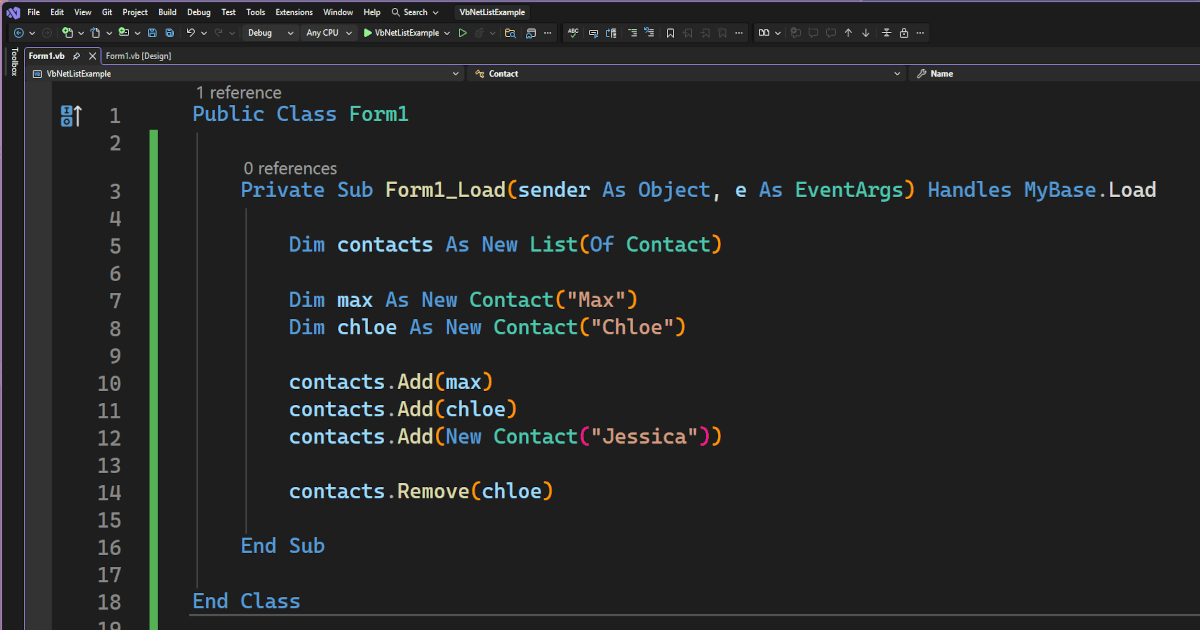Click the inheritance margin icon beside Class Form1

click(69, 115)
